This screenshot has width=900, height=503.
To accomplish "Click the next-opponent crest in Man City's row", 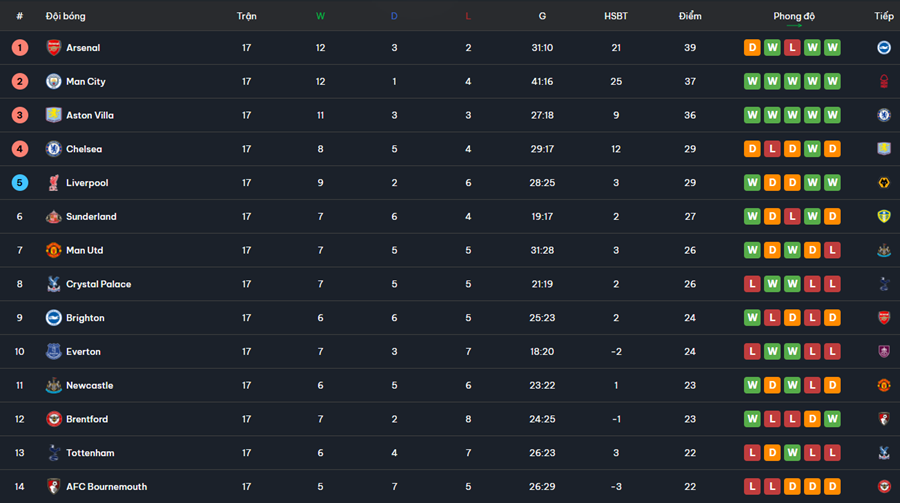I will coord(884,82).
